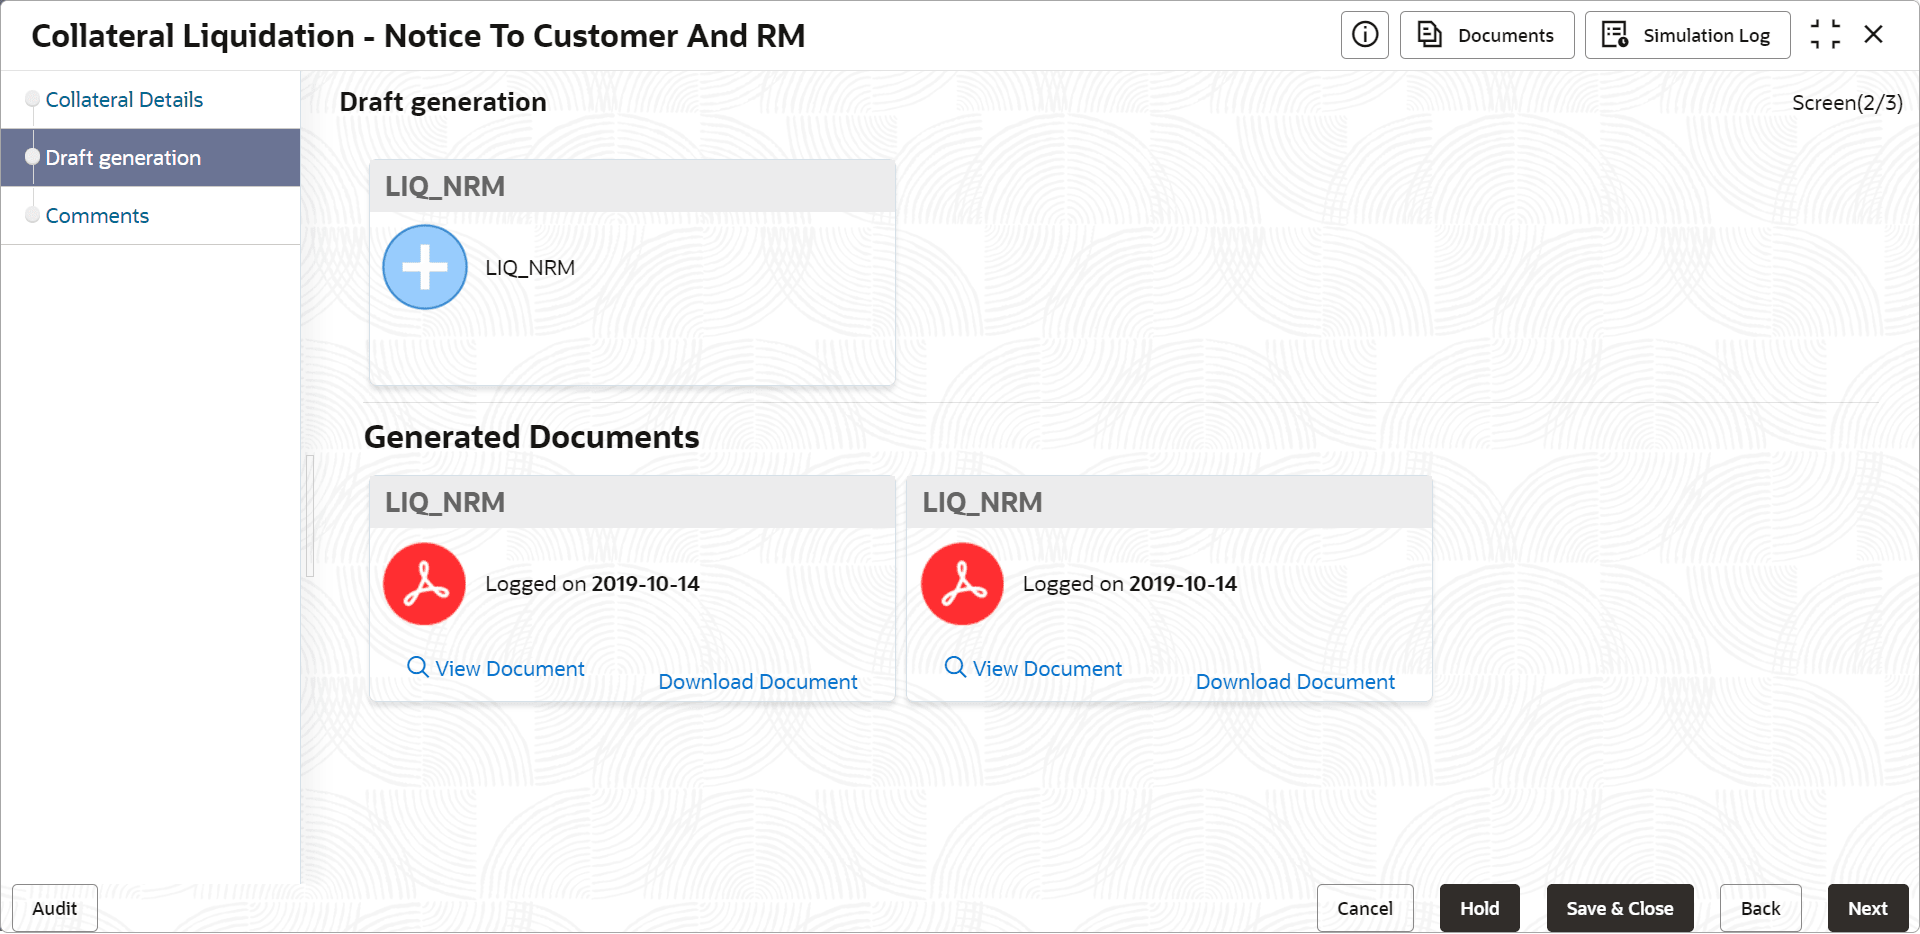Click the magnifier icon on the second View Document
The image size is (1920, 934).
956,667
